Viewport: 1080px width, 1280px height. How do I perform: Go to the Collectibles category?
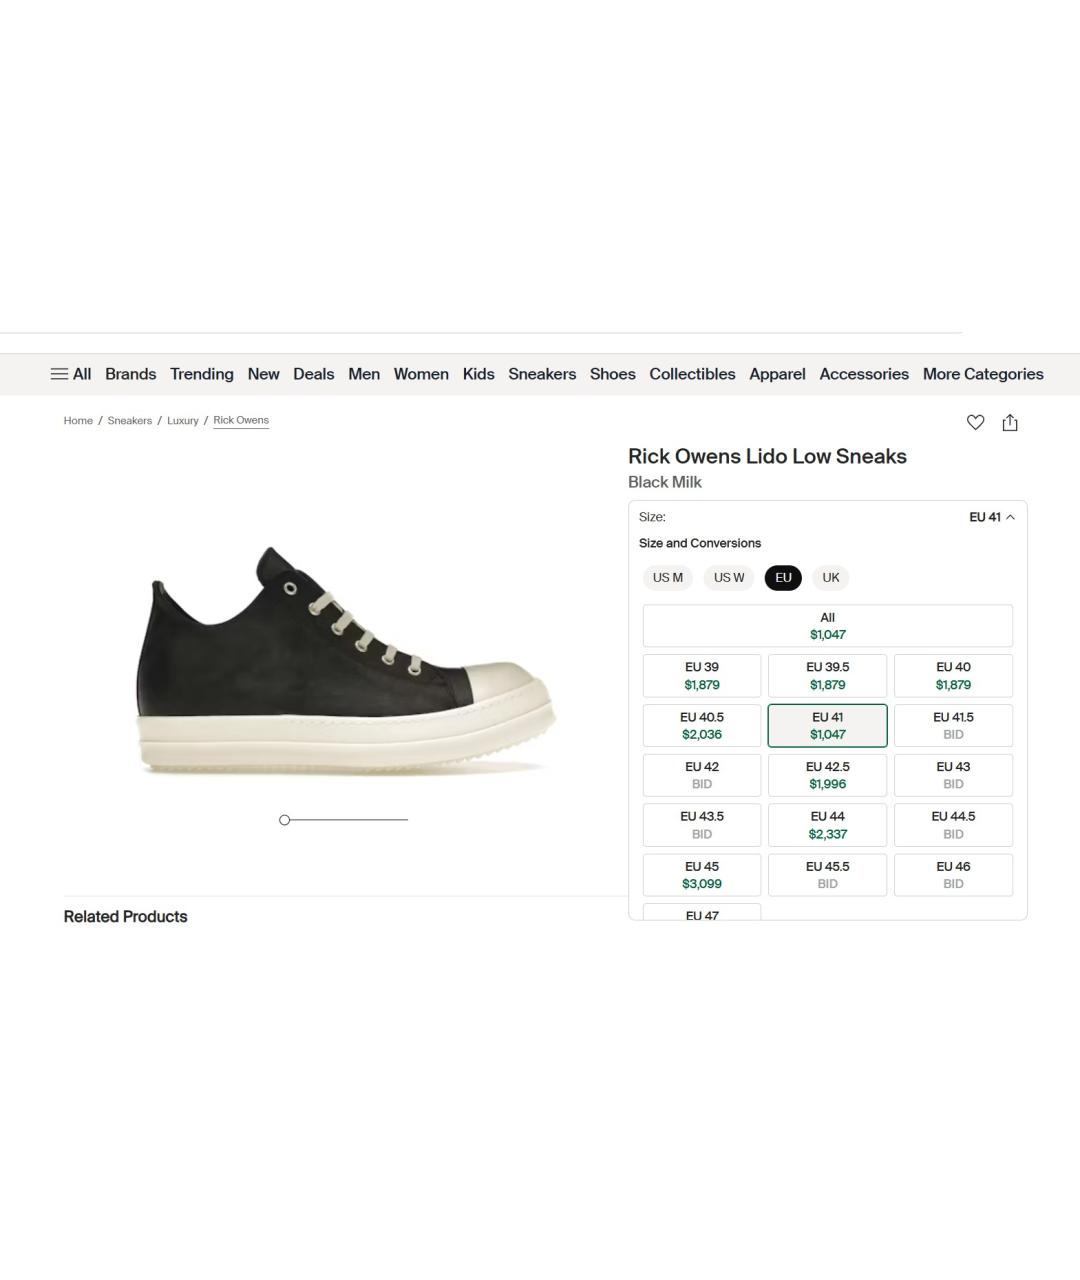(x=692, y=374)
